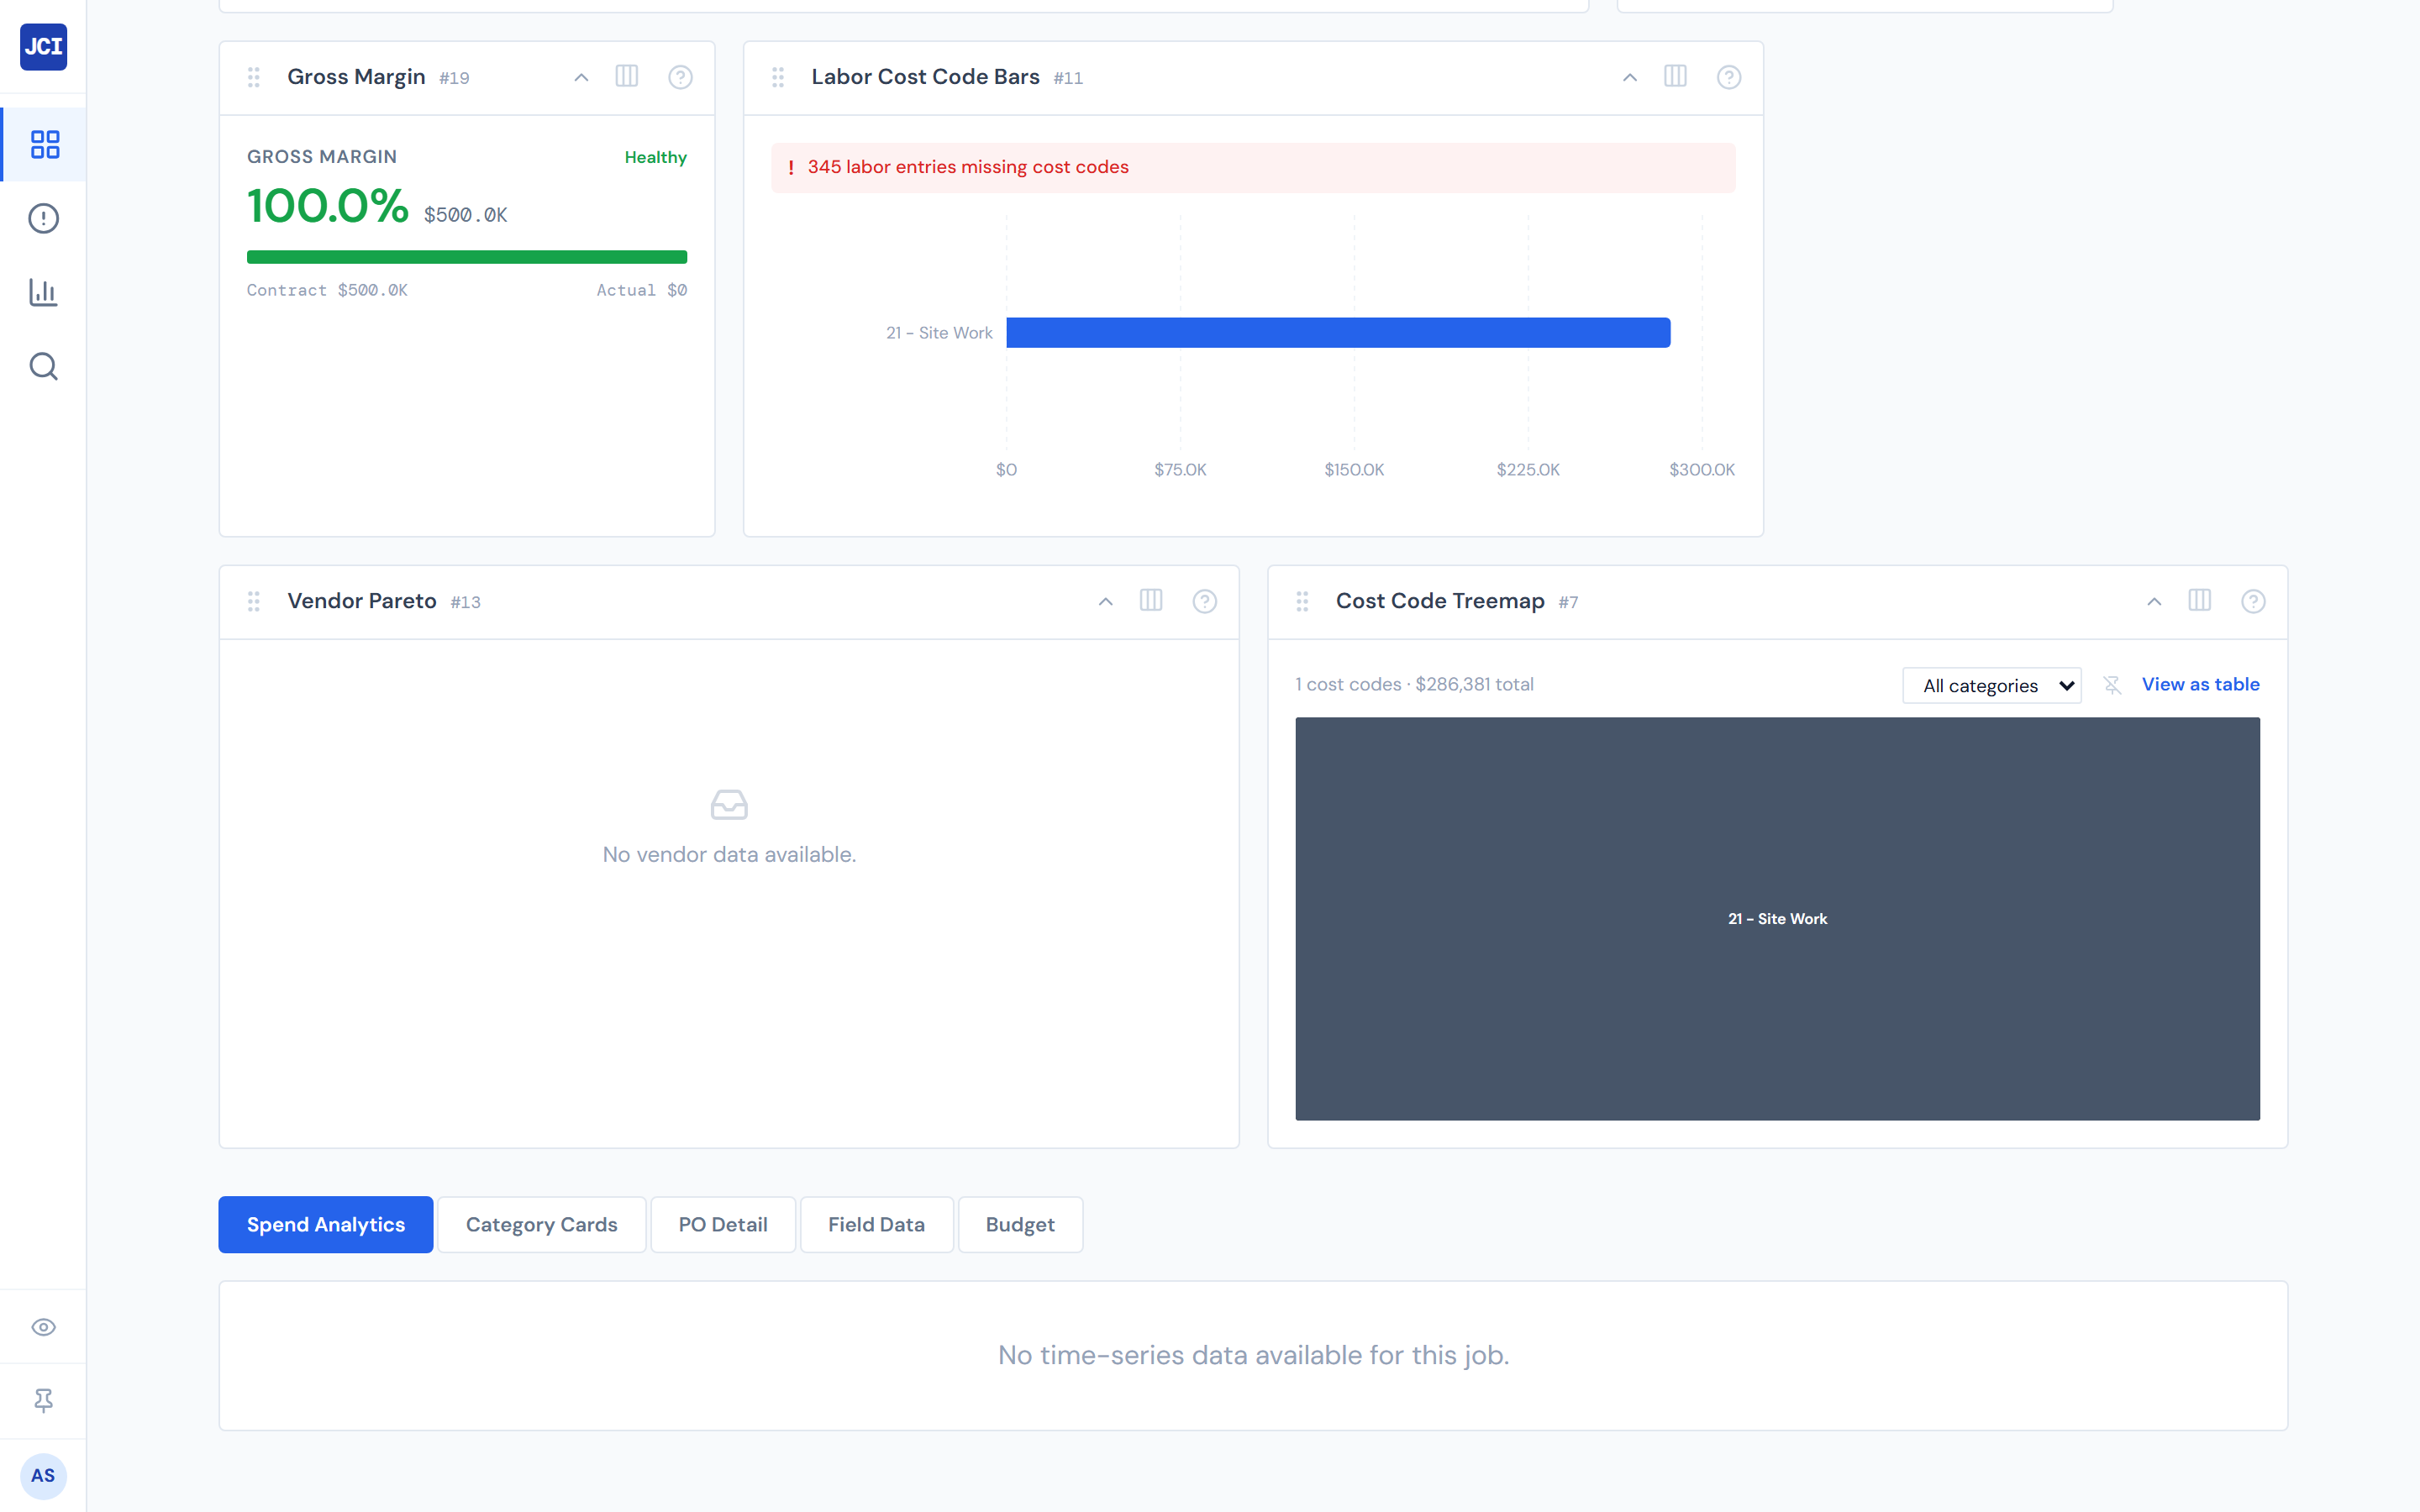Click the View as table link
The height and width of the screenshot is (1512, 2420).
[x=2200, y=684]
